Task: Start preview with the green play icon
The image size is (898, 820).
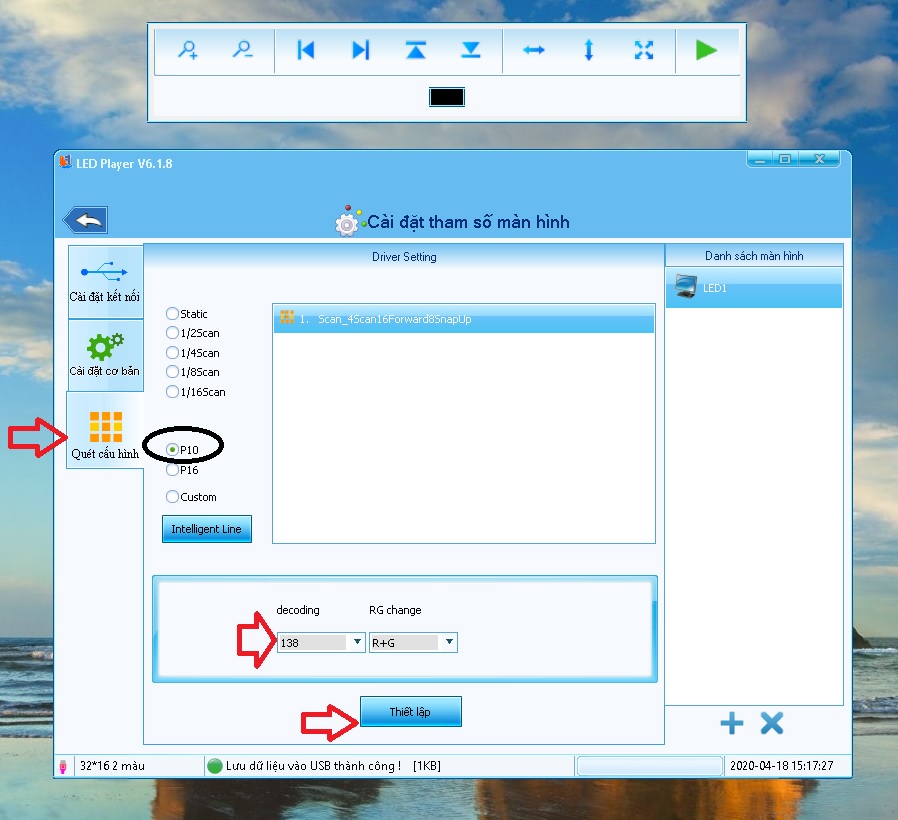Action: tap(706, 50)
